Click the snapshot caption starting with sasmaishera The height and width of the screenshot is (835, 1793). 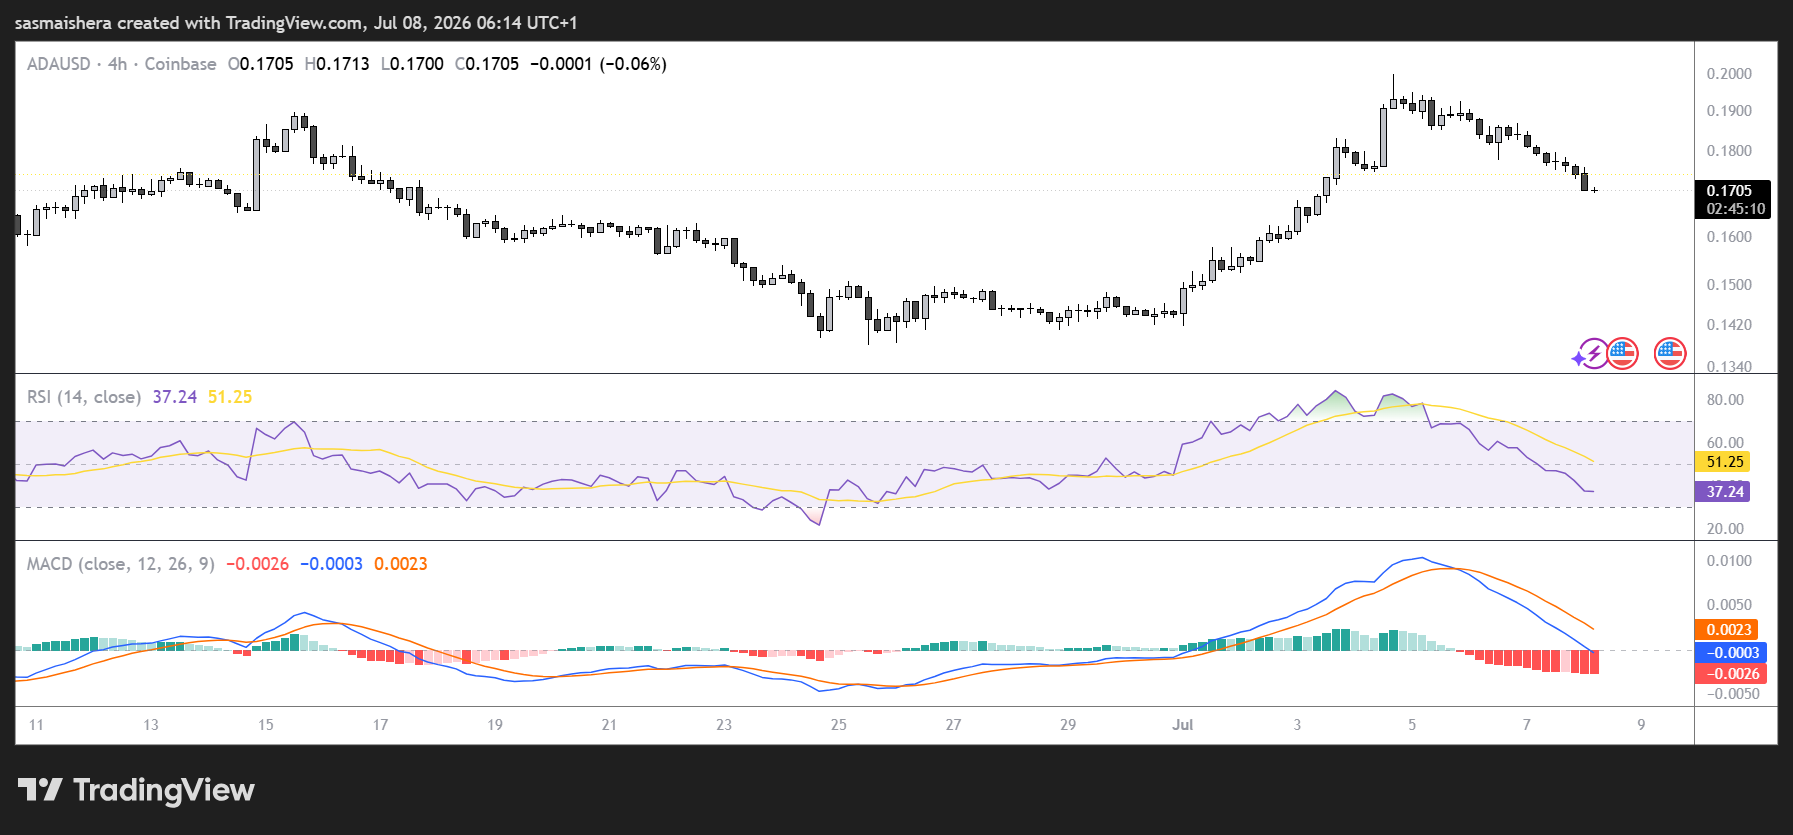point(296,22)
